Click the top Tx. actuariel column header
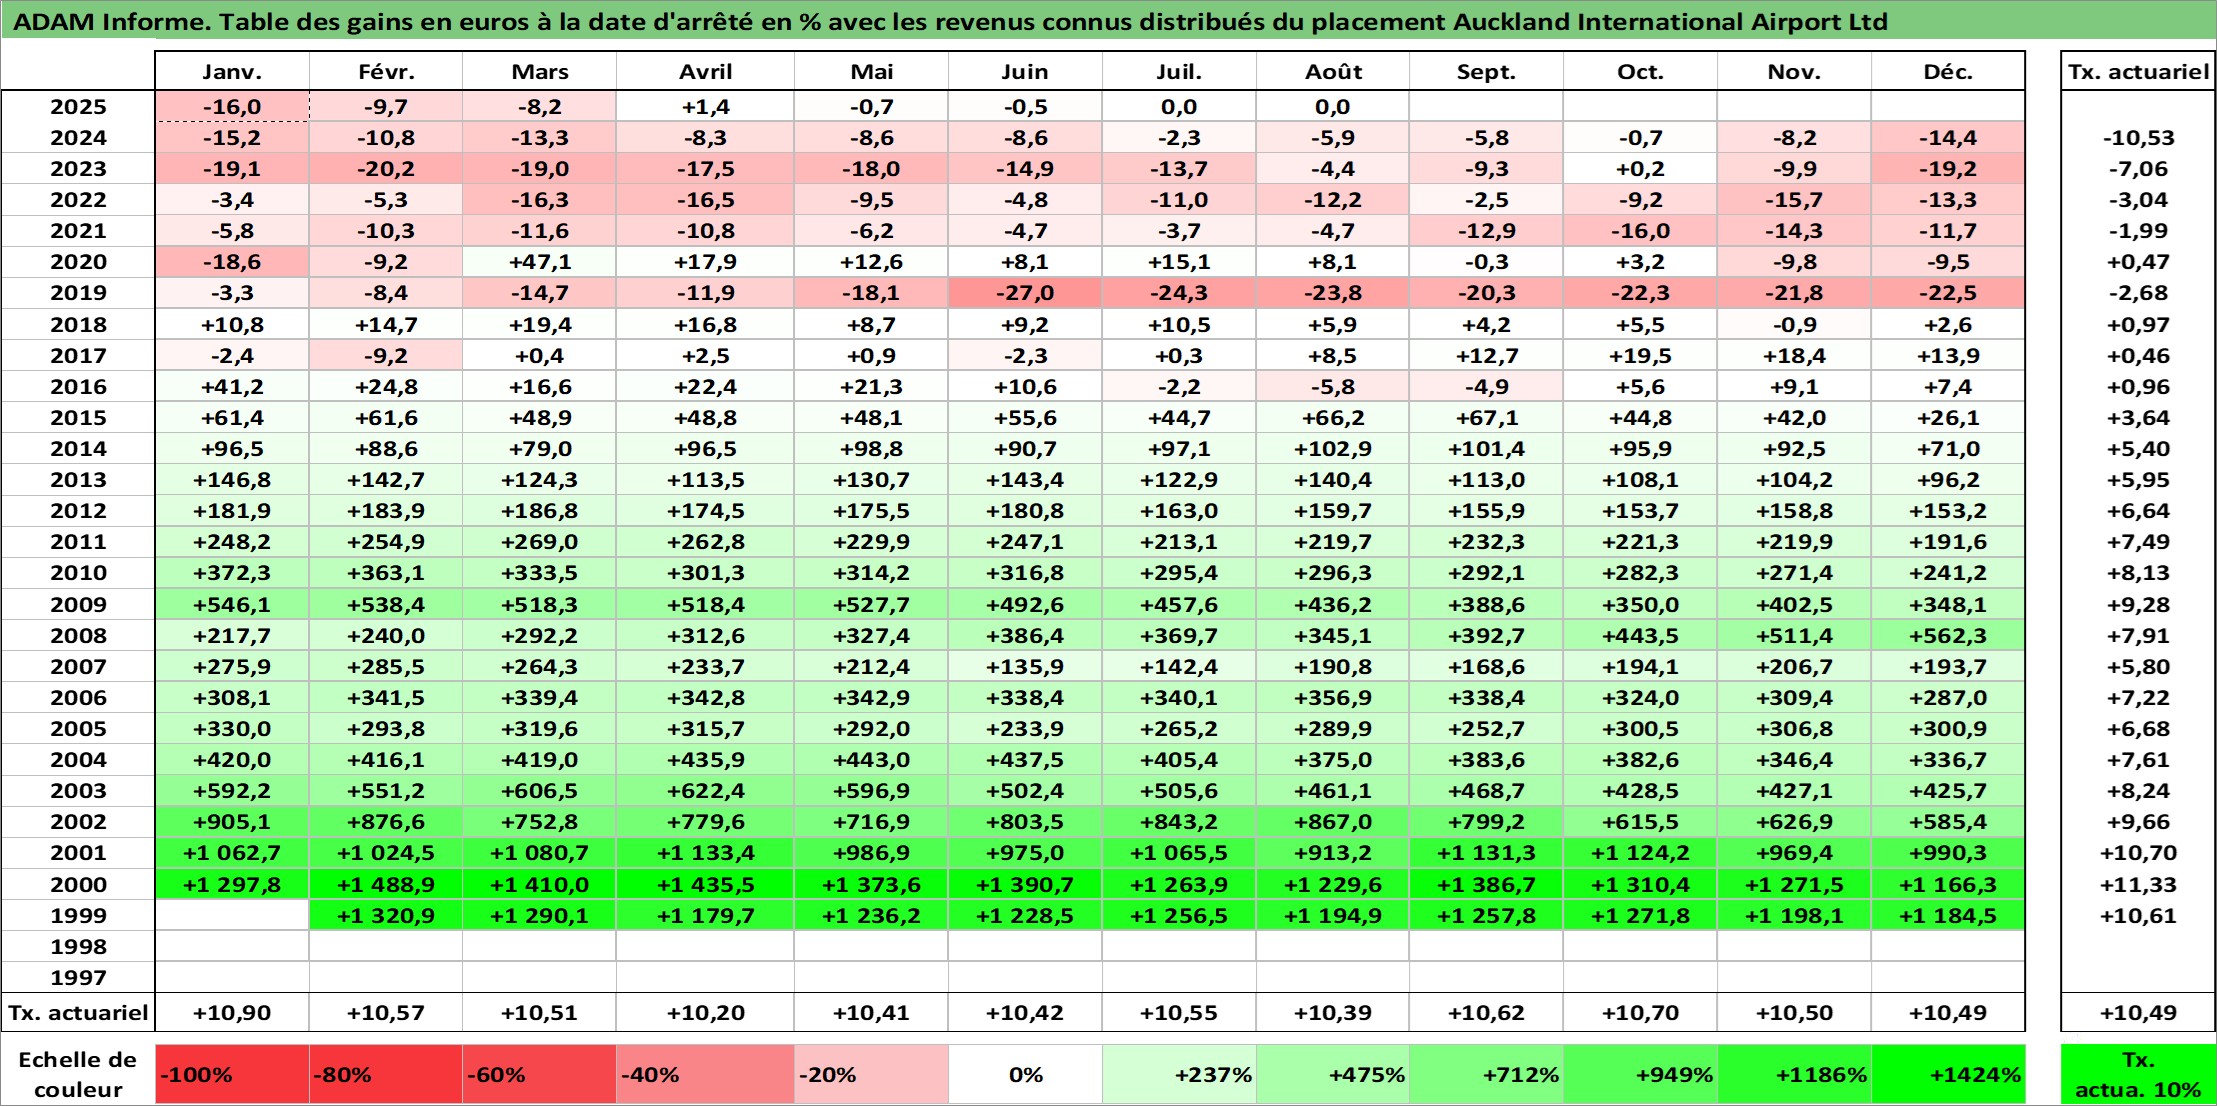Screen dimensions: 2217x1106 point(2138,71)
